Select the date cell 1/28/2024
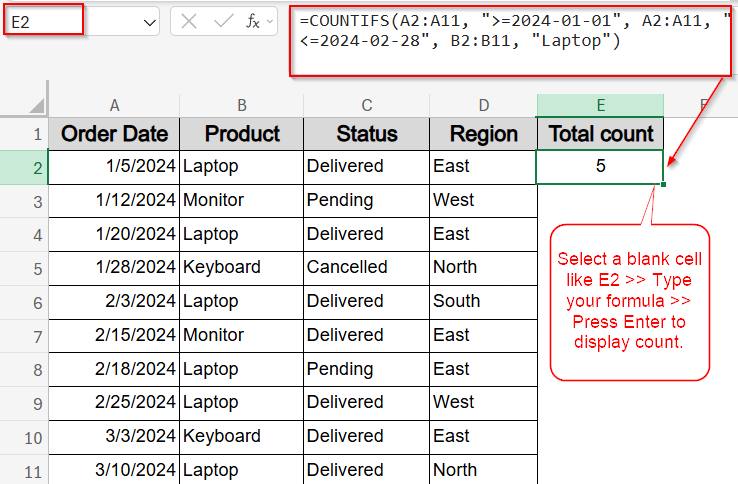Image resolution: width=738 pixels, height=484 pixels. (114, 268)
